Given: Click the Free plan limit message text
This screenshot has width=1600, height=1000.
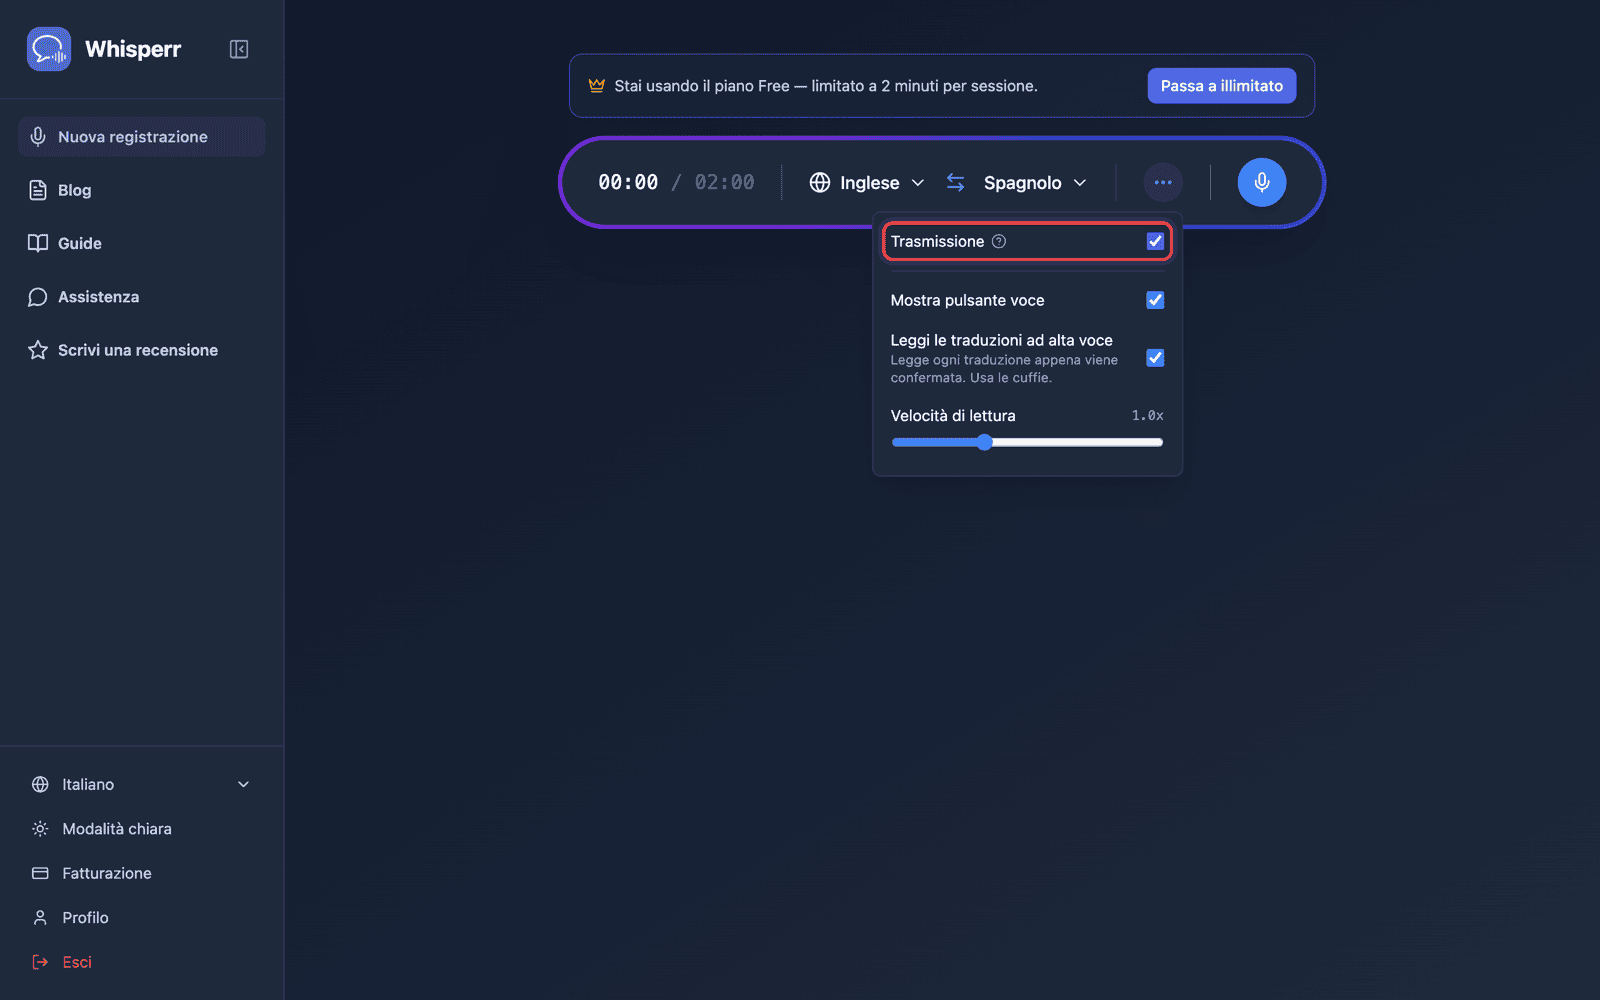Looking at the screenshot, I should [826, 86].
